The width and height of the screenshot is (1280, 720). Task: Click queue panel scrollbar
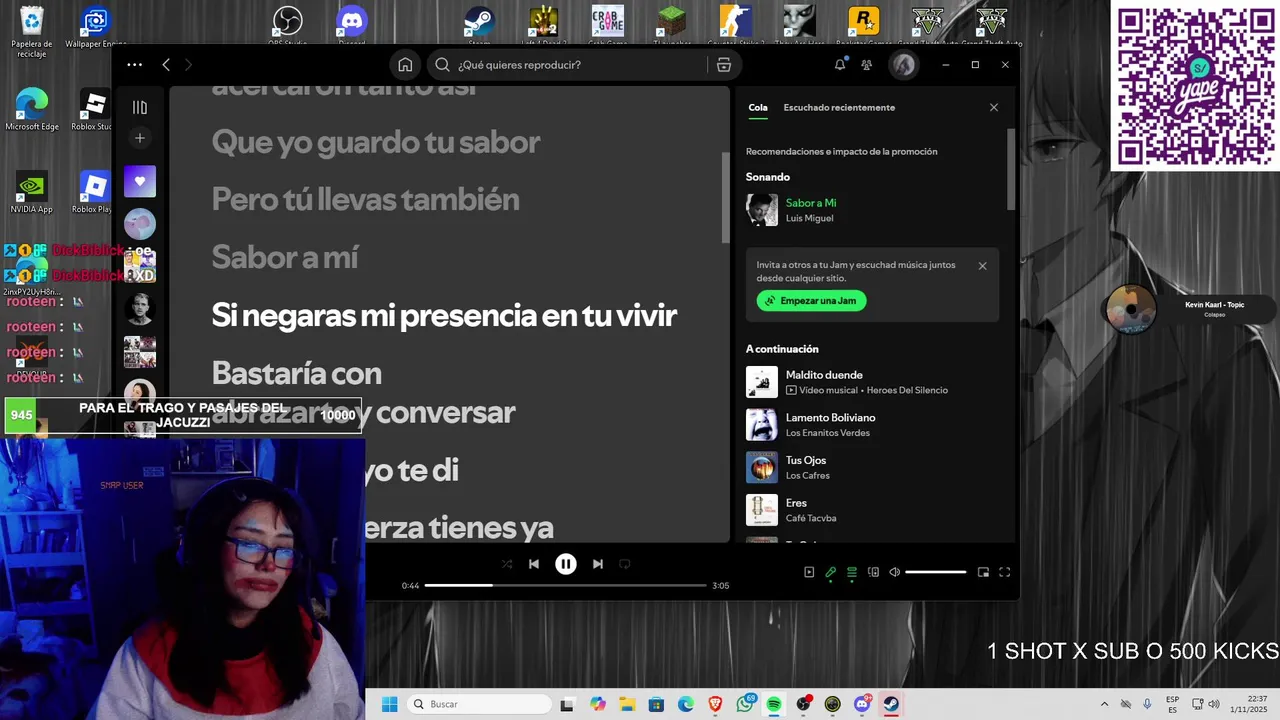1011,170
